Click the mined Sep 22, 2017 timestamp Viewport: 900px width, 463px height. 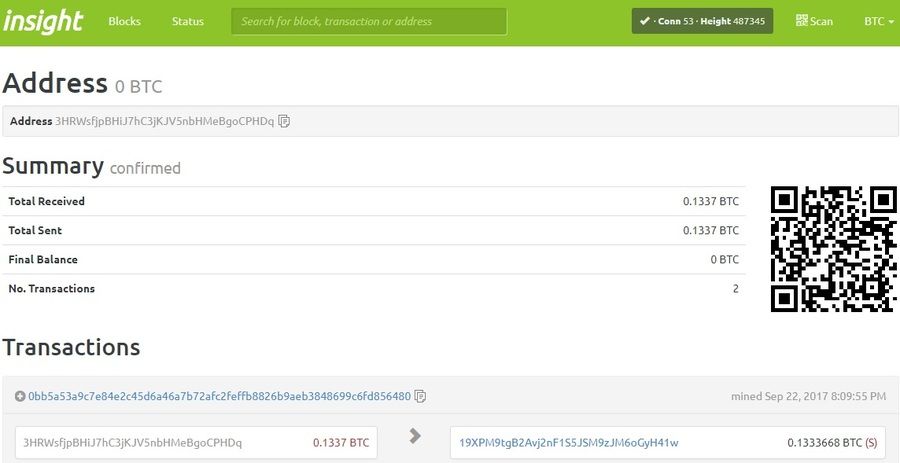[x=808, y=396]
